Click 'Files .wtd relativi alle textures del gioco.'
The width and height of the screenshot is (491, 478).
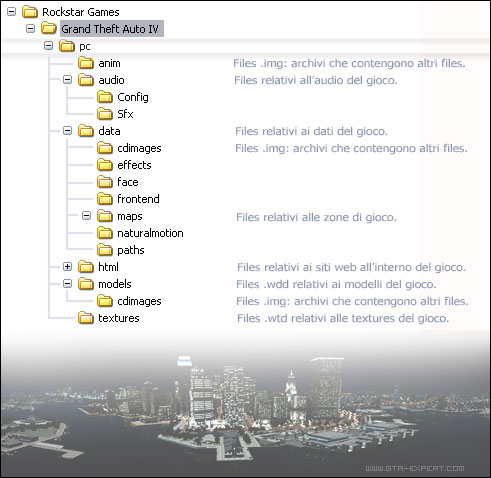tap(343, 318)
